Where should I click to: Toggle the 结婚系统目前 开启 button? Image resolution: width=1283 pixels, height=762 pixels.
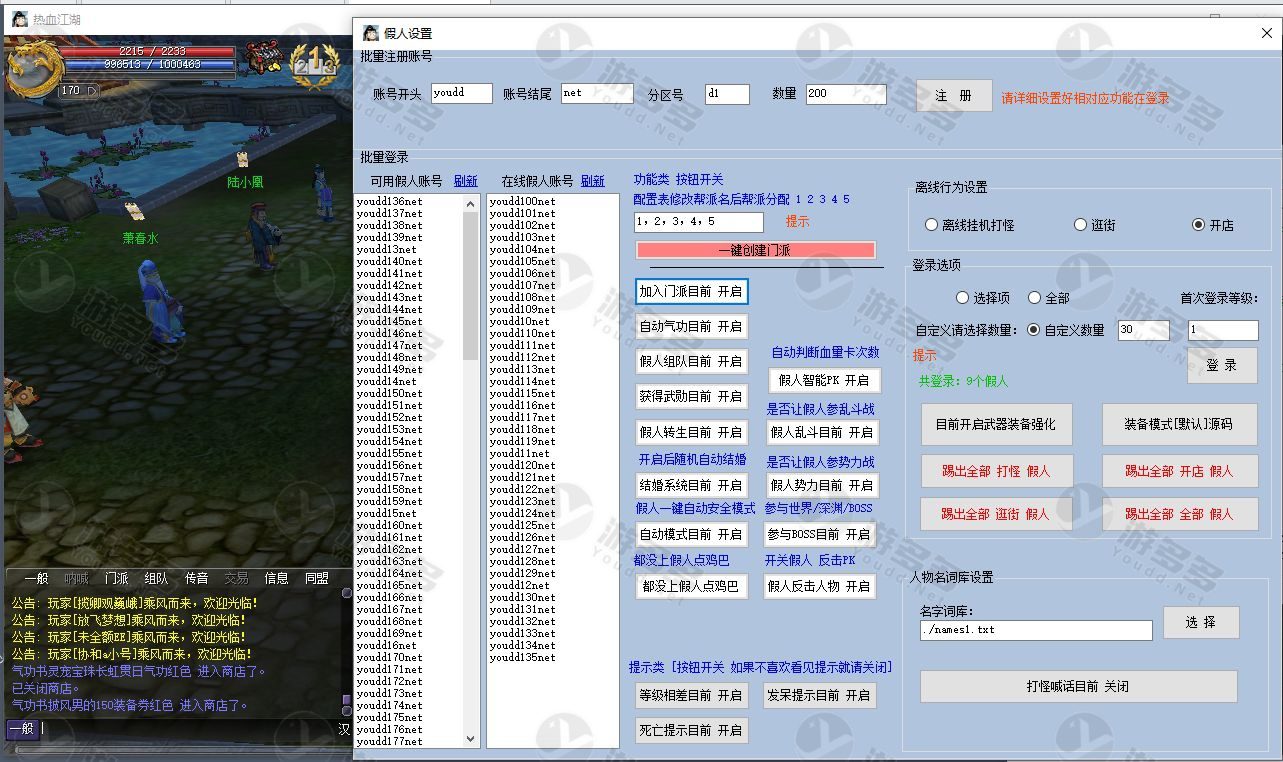click(x=691, y=485)
